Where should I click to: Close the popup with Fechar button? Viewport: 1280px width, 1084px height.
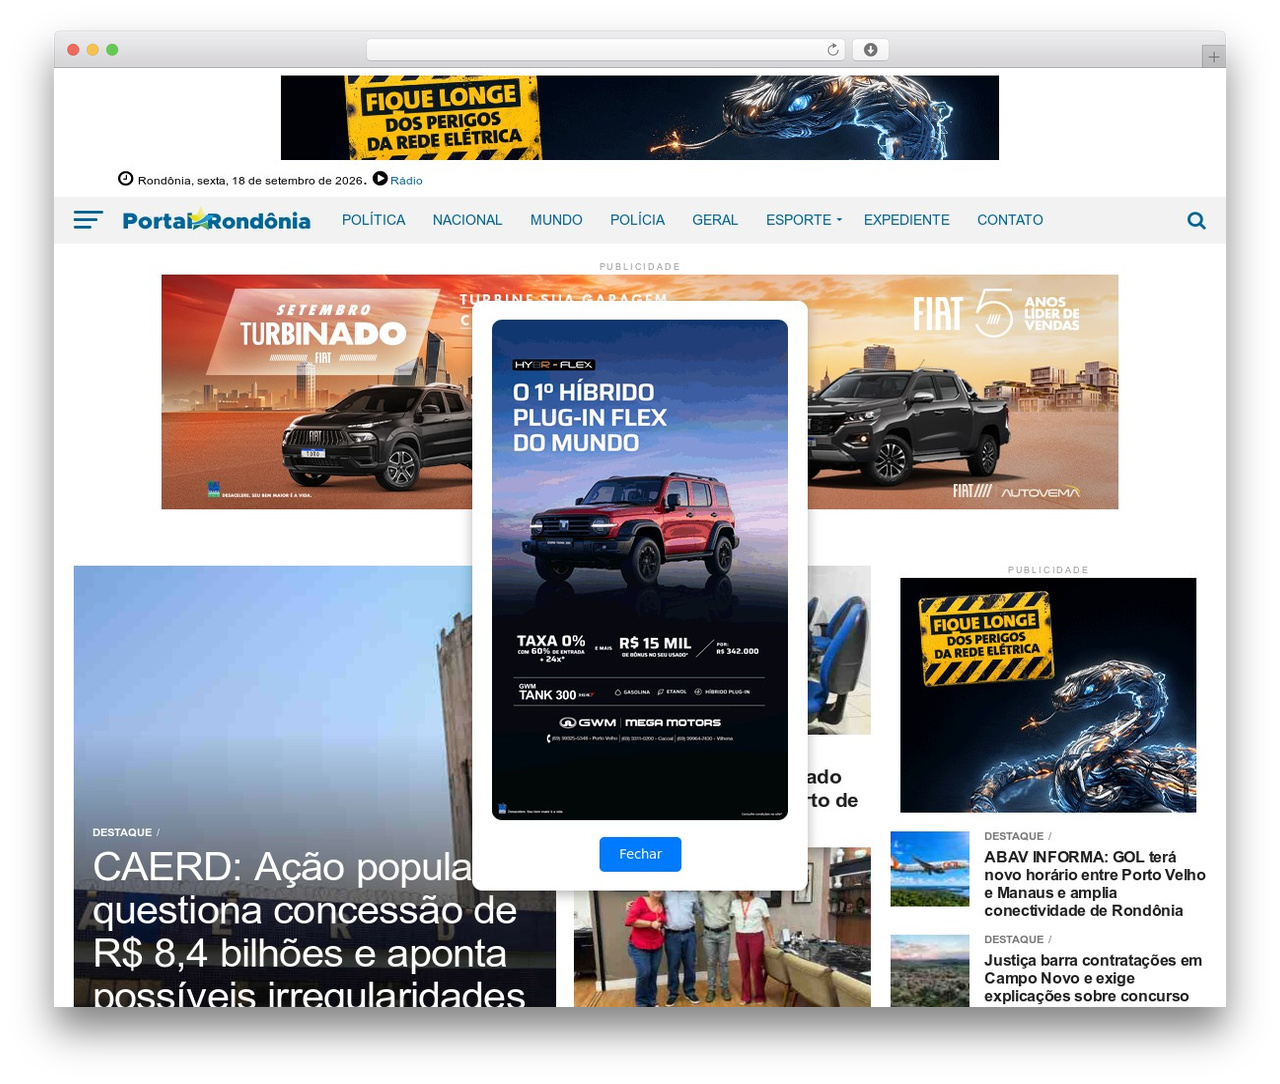coord(640,854)
